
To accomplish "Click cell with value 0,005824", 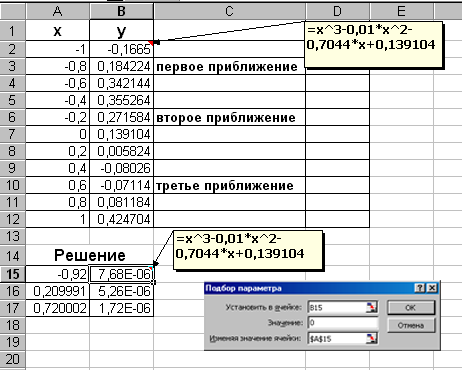I will (x=121, y=151).
